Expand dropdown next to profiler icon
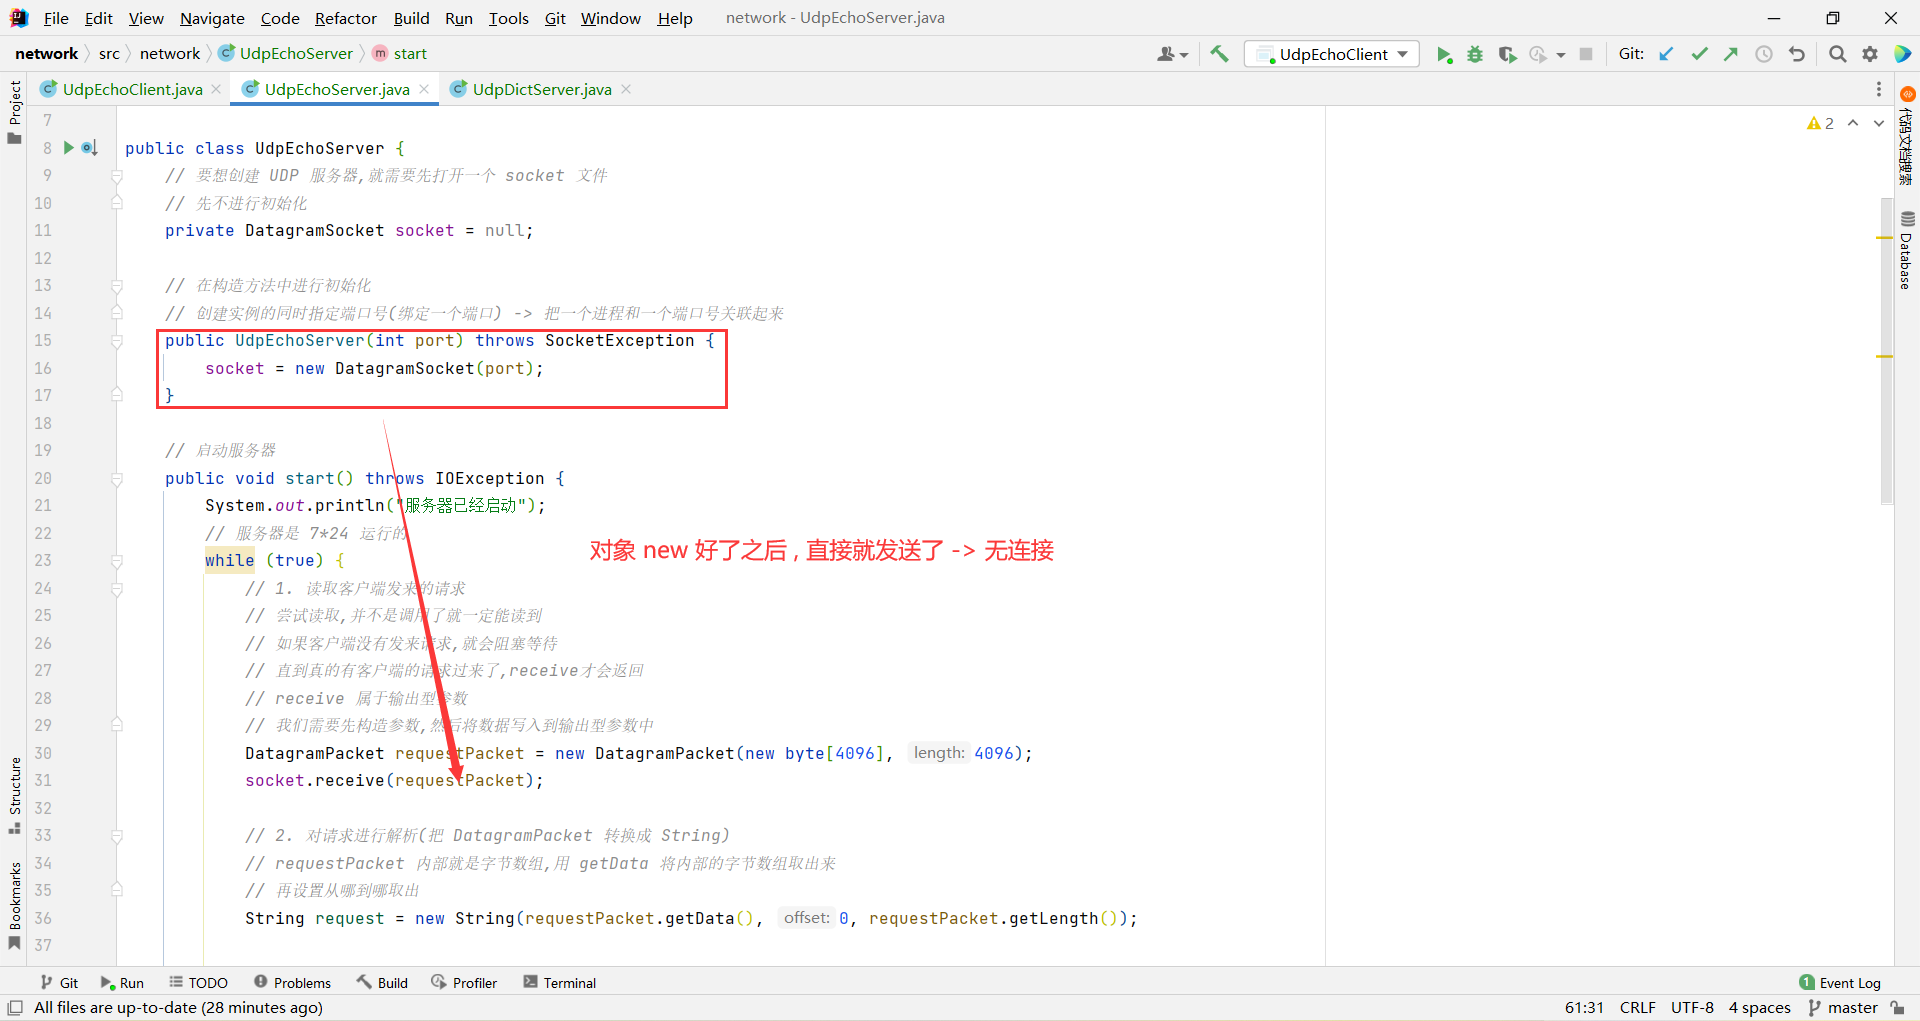Screen dimensions: 1920x1021 (1560, 55)
